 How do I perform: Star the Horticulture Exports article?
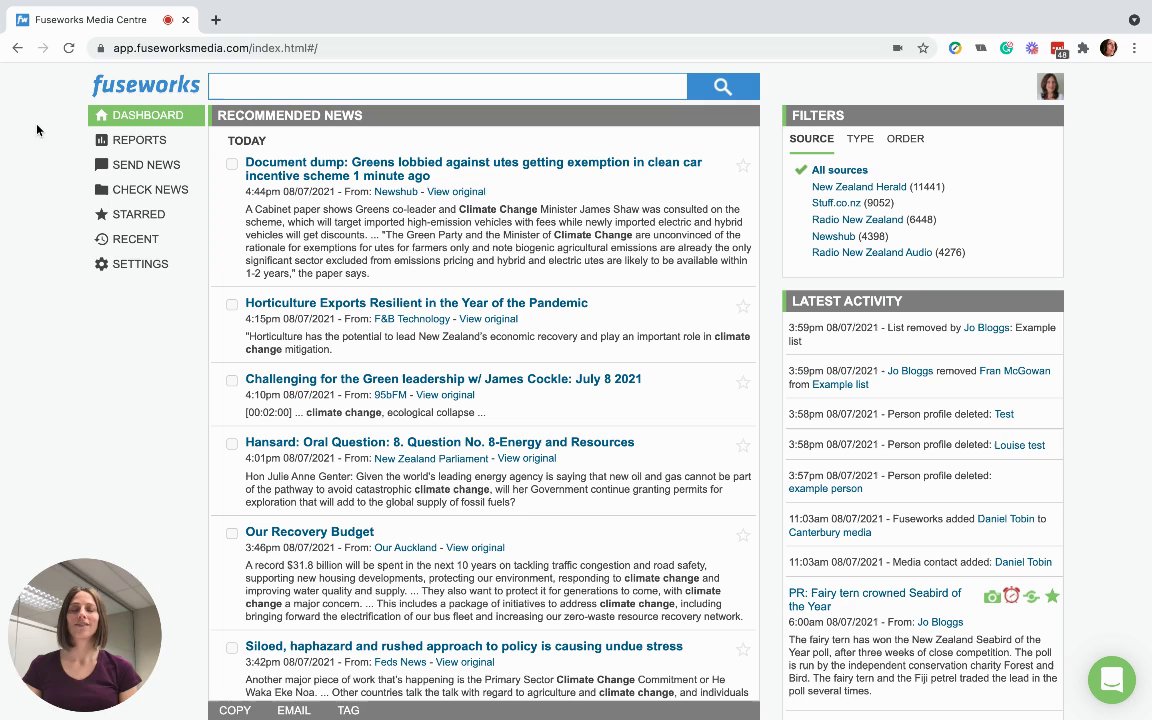[x=743, y=306]
